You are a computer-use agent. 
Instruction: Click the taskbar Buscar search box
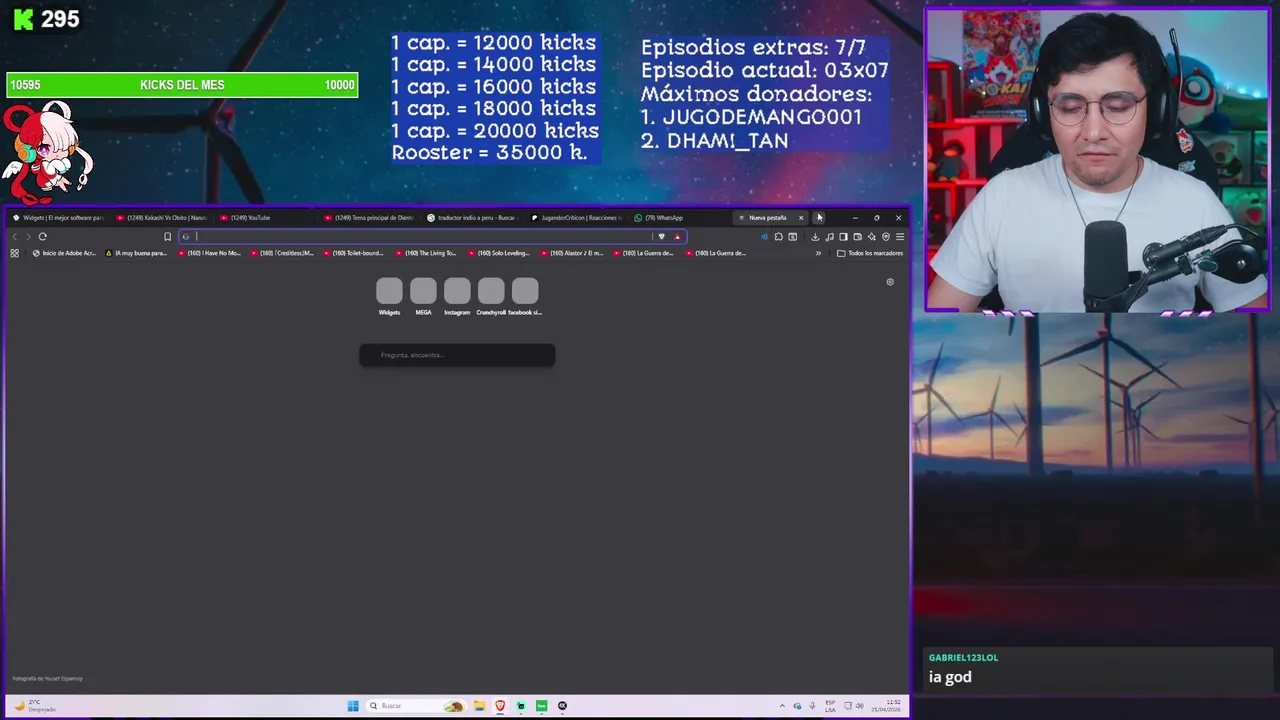click(x=416, y=706)
